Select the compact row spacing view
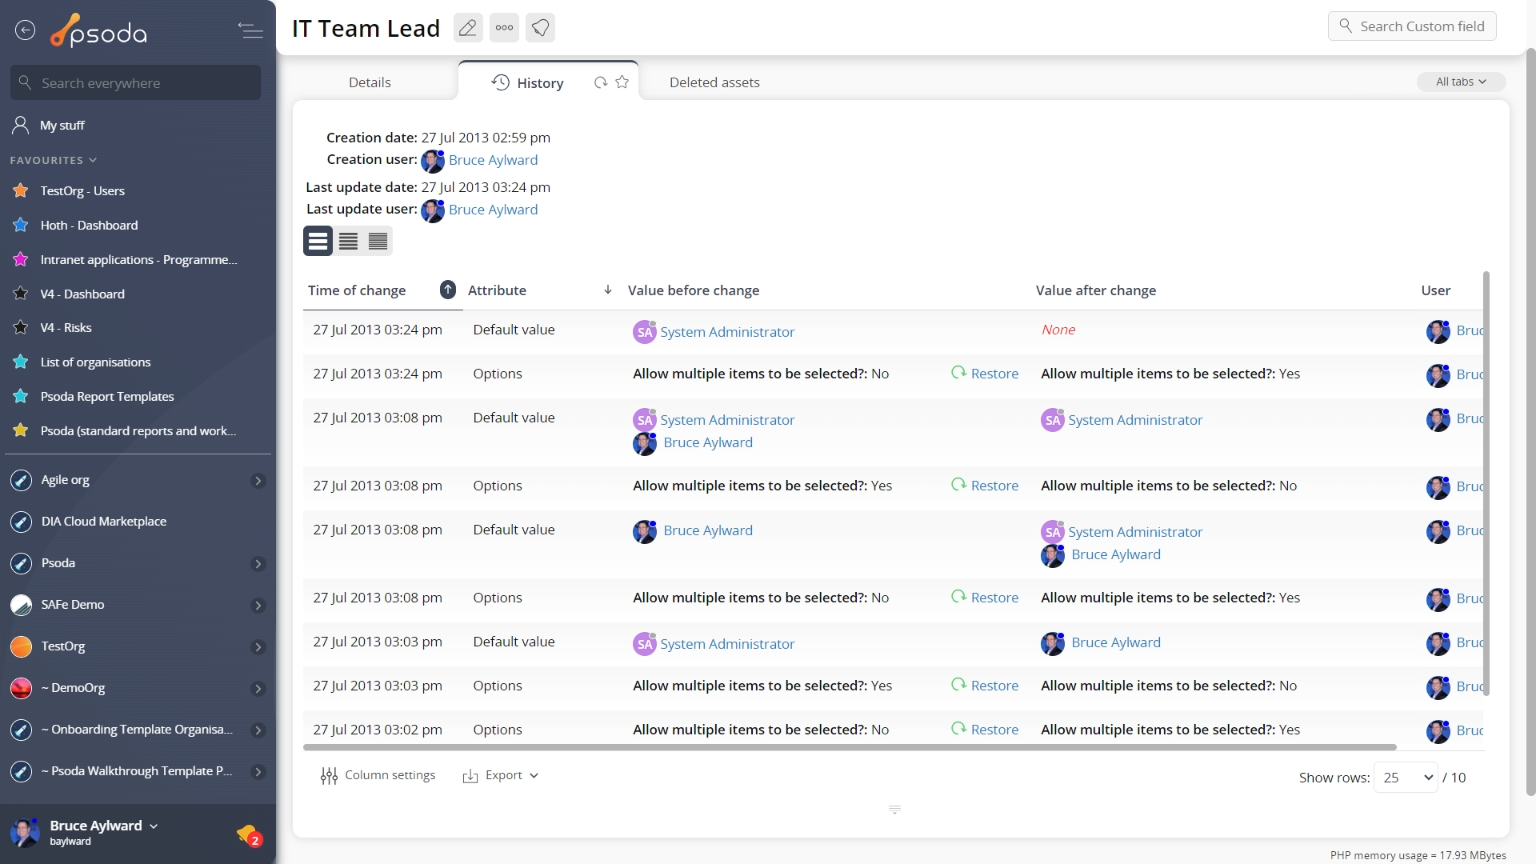 [x=378, y=241]
